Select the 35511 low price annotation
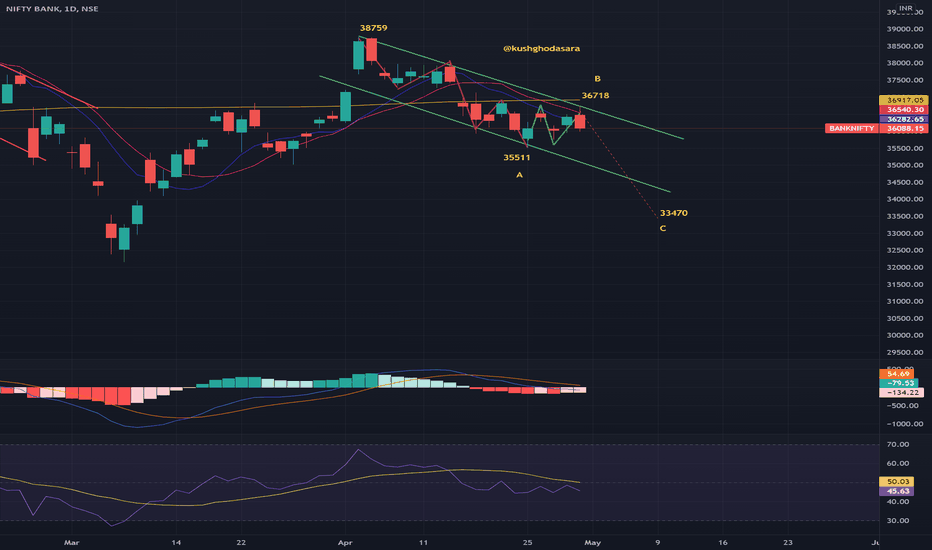Screen dimensions: 932x550 (x=517, y=158)
